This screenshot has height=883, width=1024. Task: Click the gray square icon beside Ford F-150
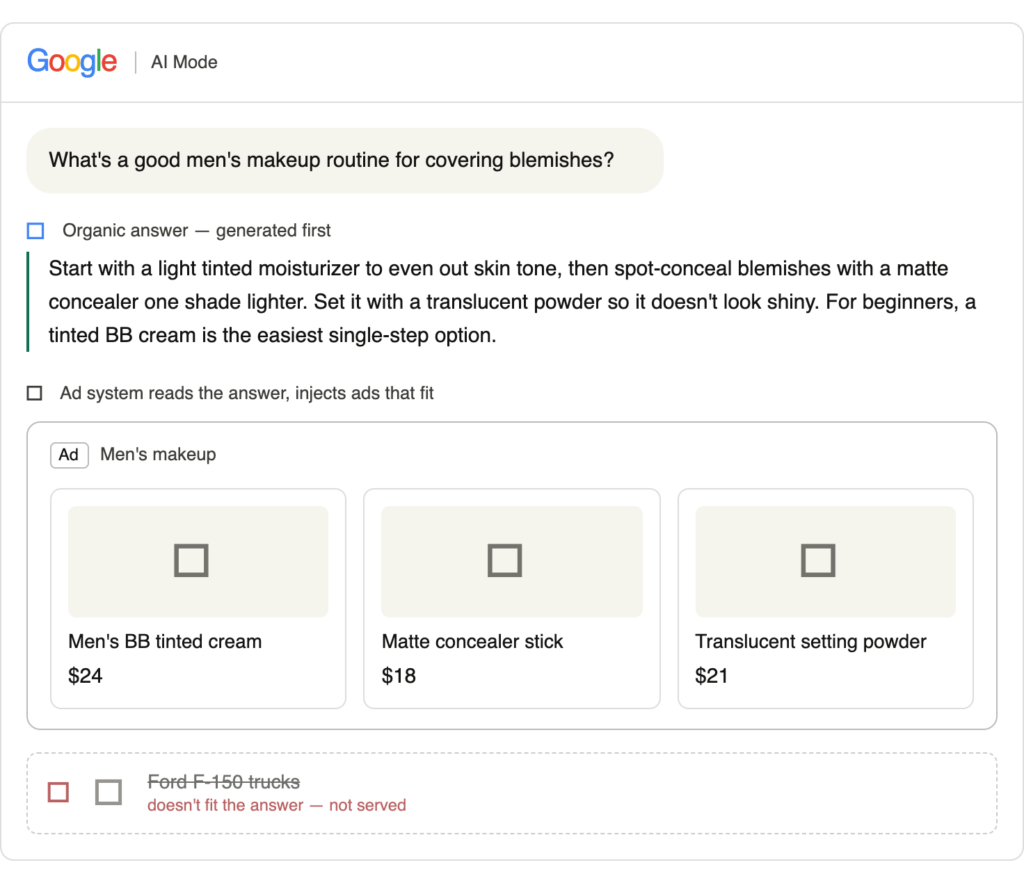pos(108,792)
